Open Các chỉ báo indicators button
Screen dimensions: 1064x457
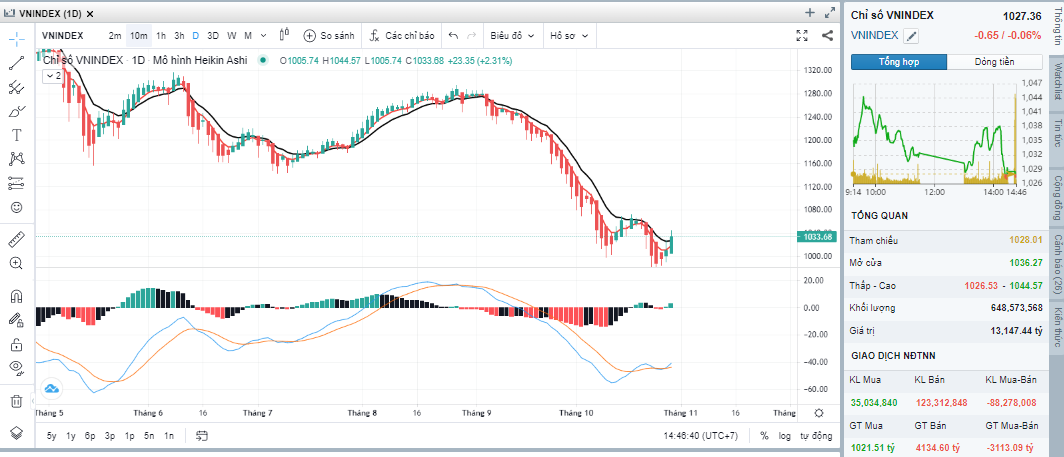[x=402, y=35]
